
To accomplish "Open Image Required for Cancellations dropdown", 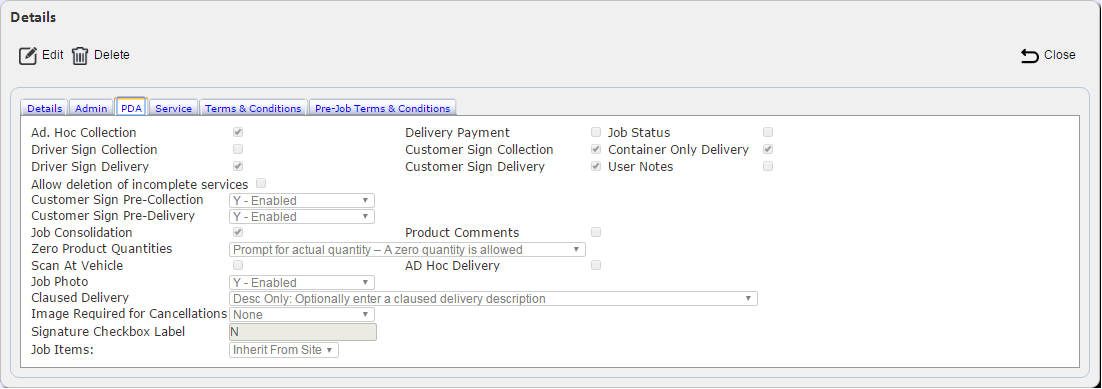I will [302, 315].
